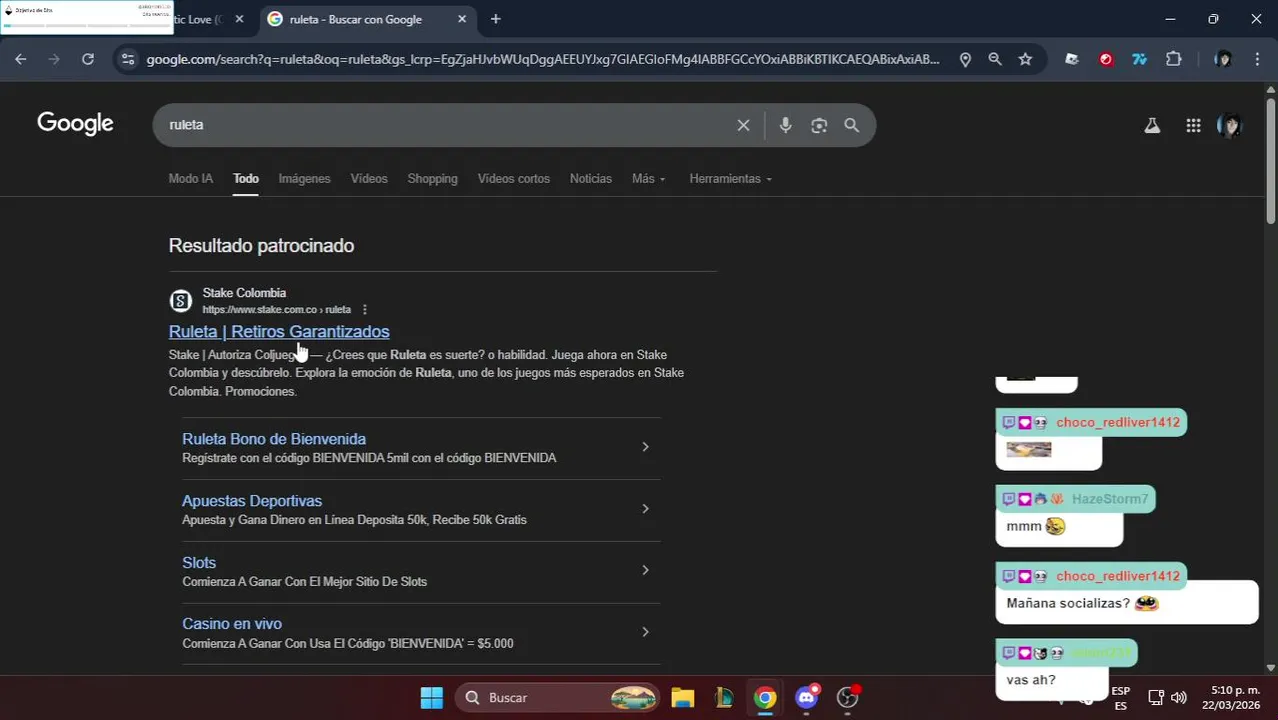1278x720 pixels.
Task: Open three-dot options beside Stake Colombia result
Action: coord(365,310)
